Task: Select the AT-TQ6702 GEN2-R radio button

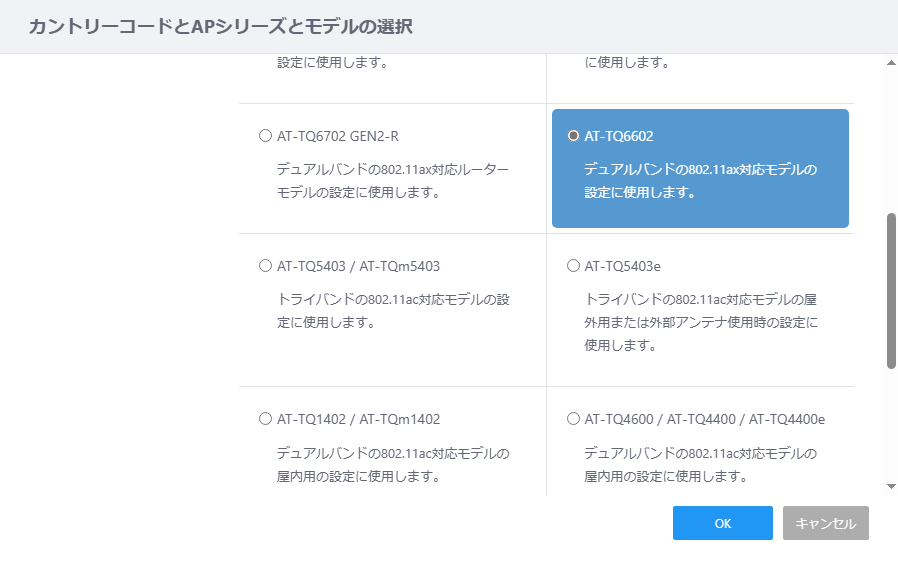Action: (265, 136)
